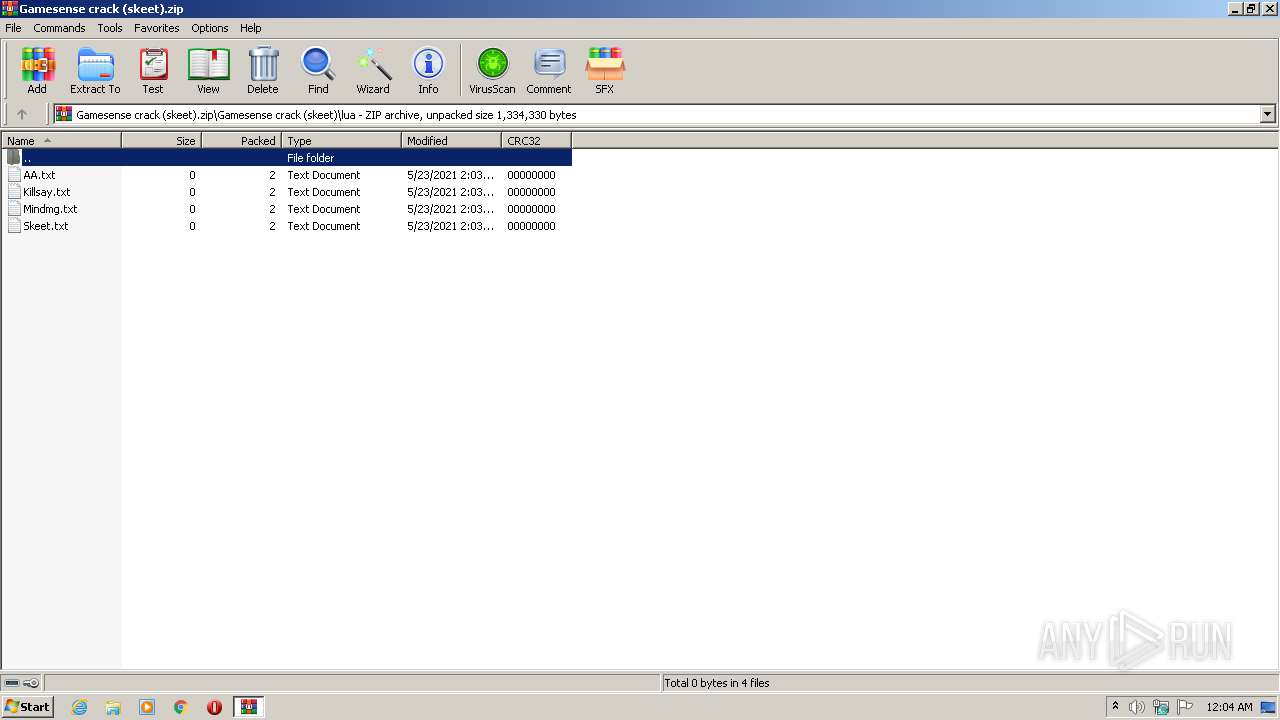Run Test on the archive

[153, 70]
